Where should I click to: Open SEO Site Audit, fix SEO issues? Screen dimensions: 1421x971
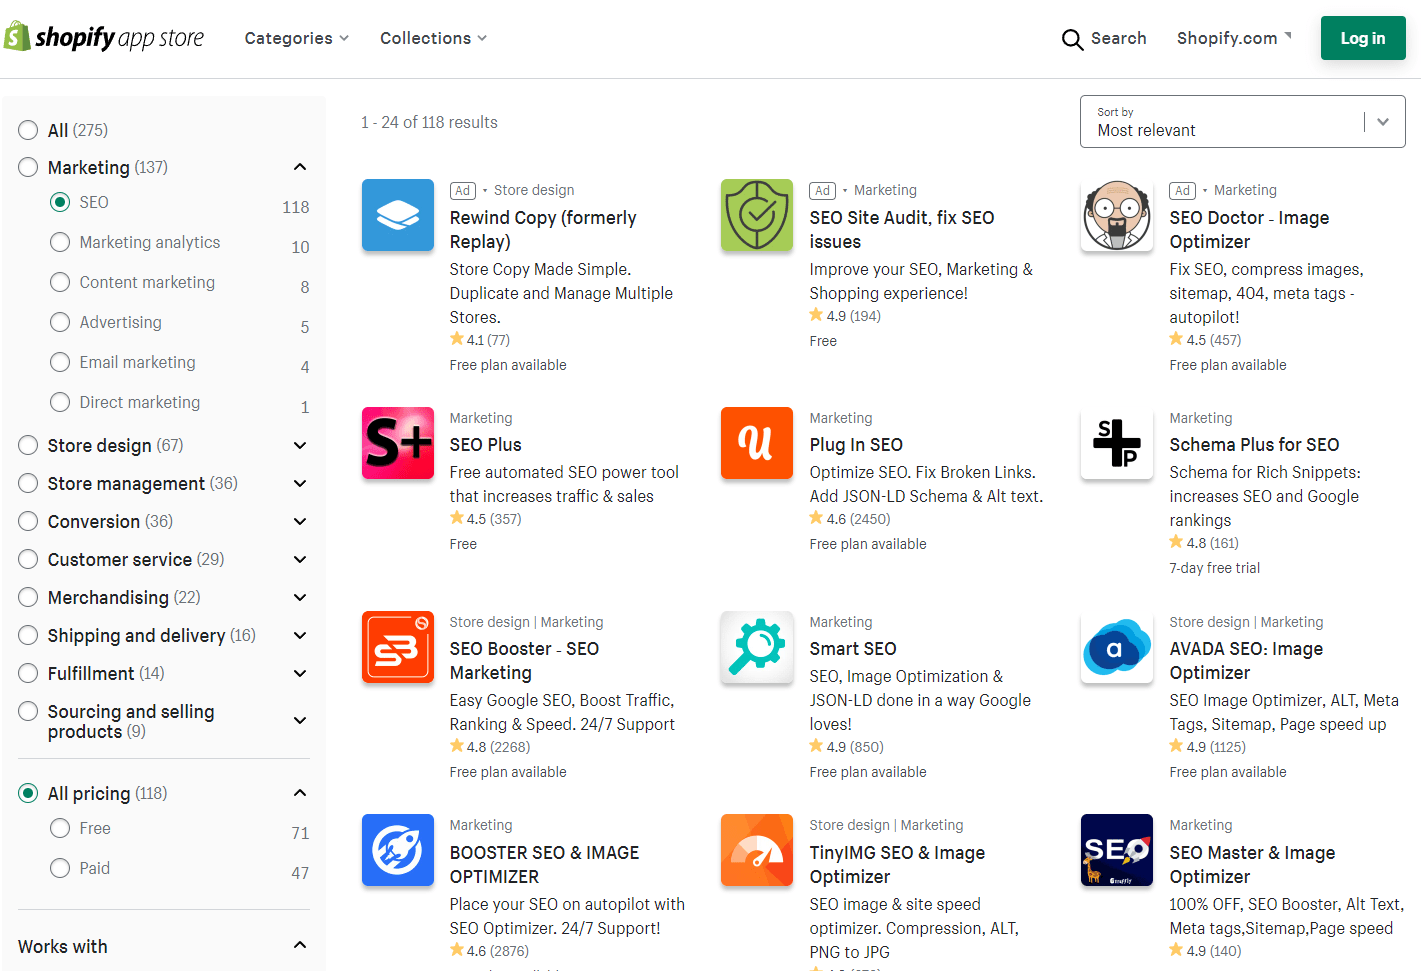click(902, 229)
